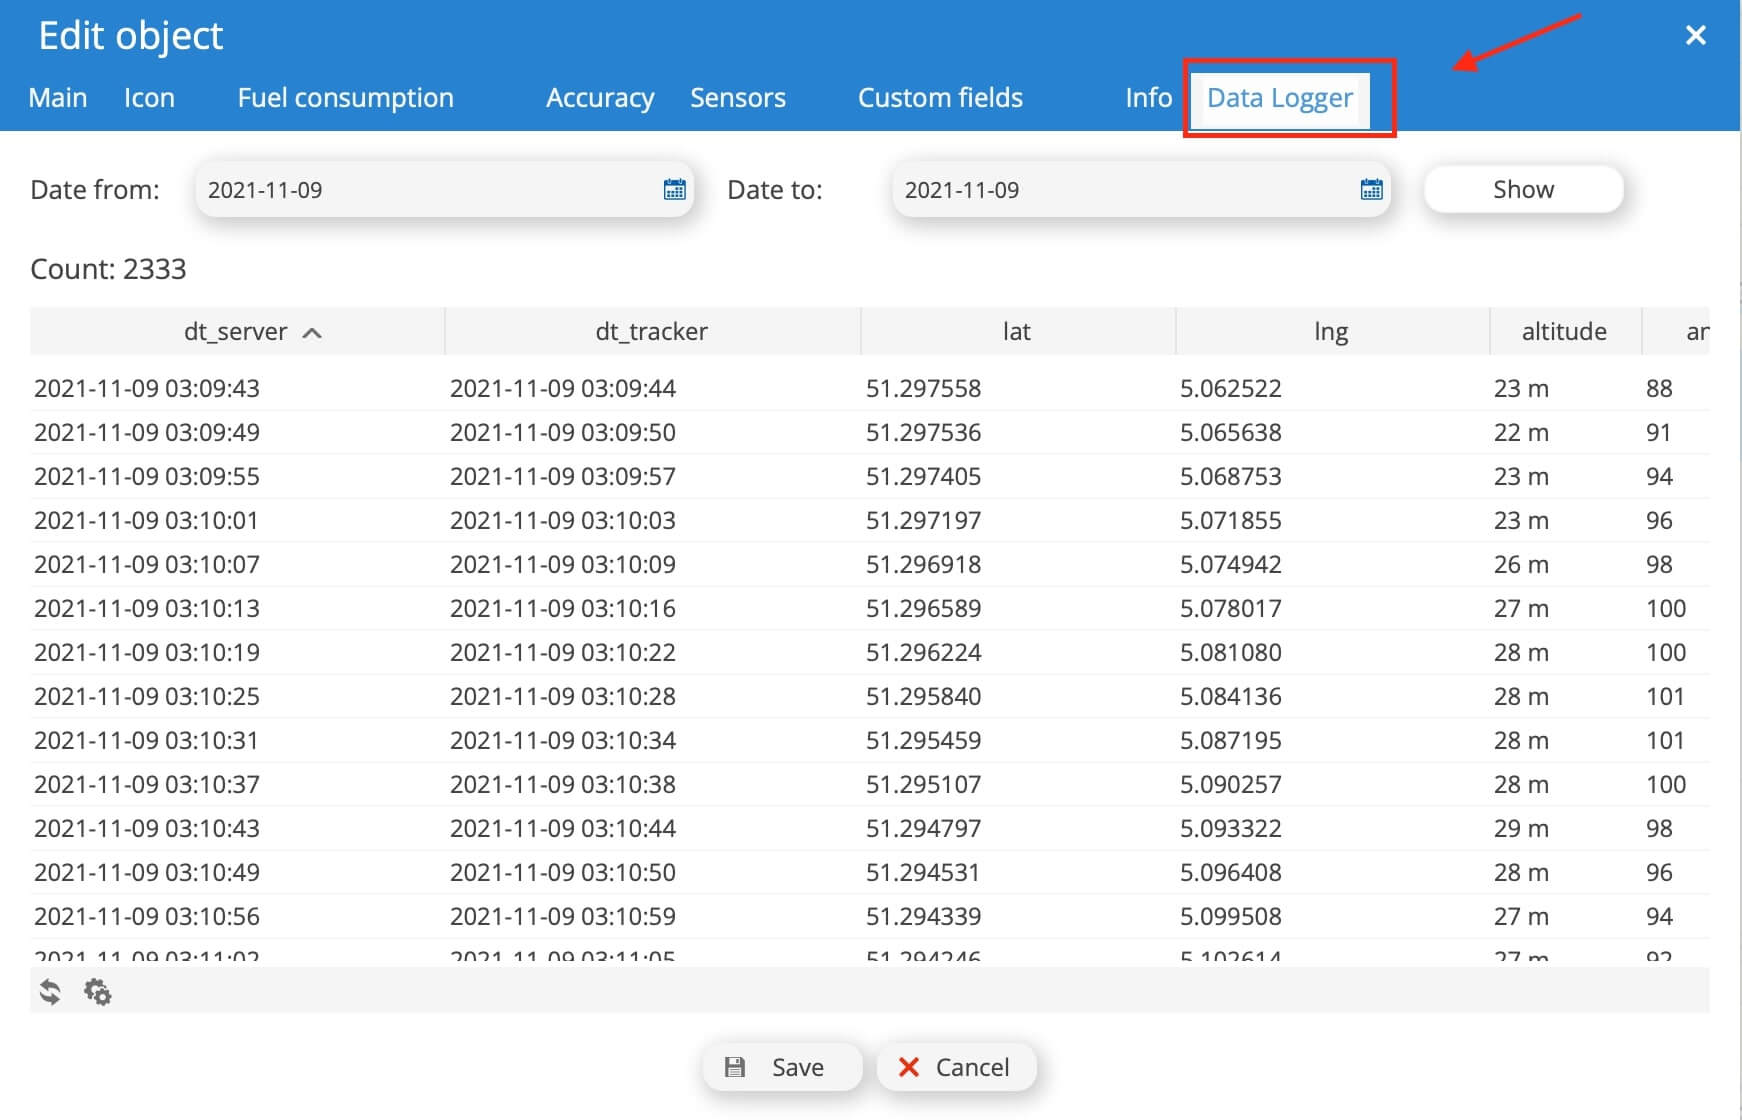Open the Date to calendar picker icon

tap(1371, 190)
